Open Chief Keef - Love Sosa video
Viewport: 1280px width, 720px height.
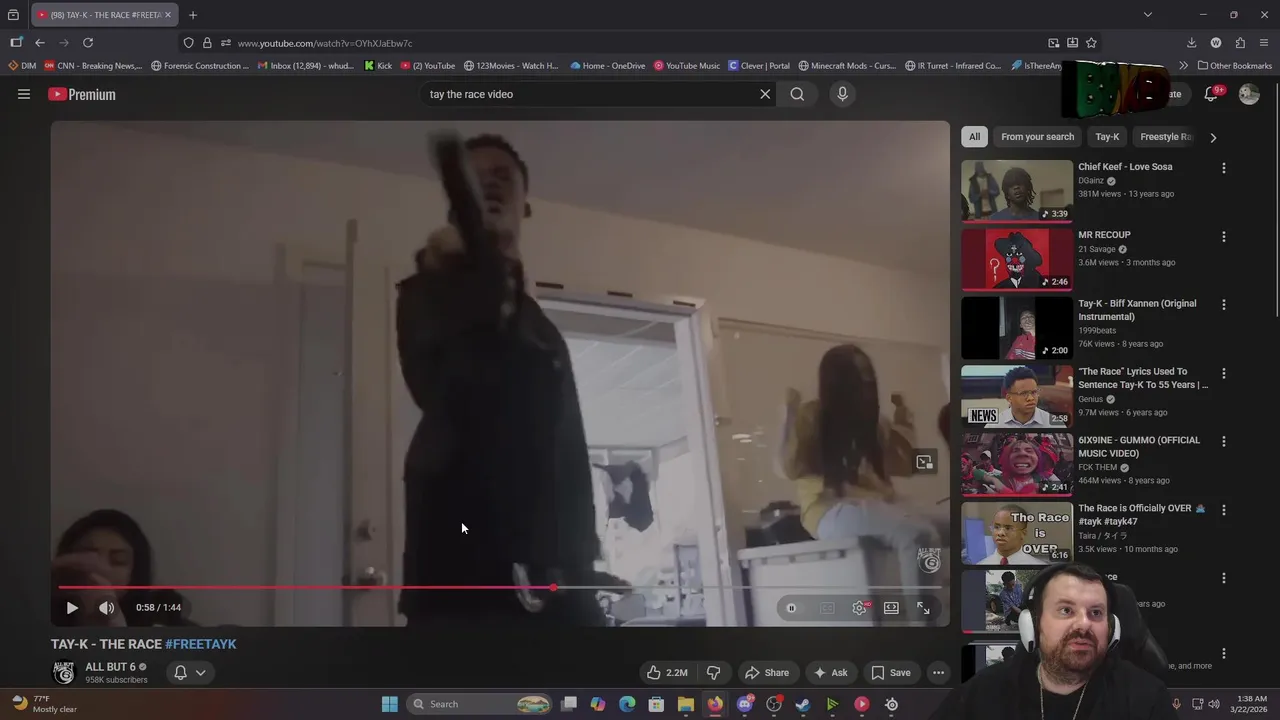coord(1017,191)
